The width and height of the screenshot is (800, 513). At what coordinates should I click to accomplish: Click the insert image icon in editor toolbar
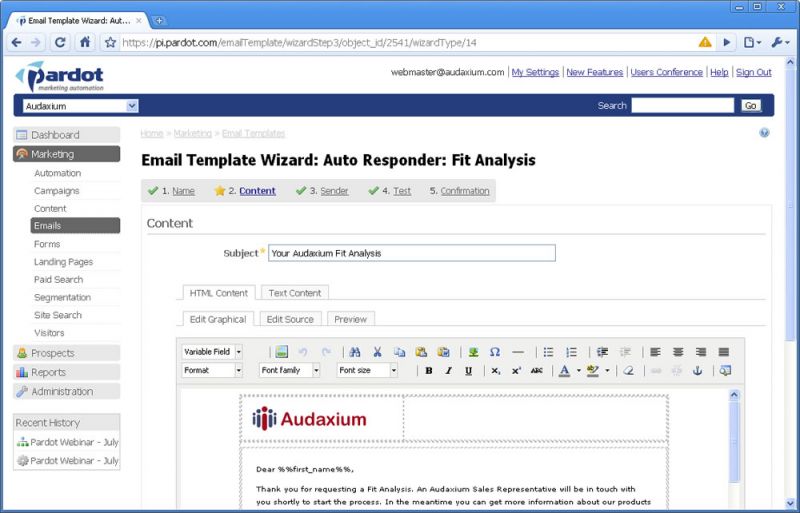(x=282, y=352)
